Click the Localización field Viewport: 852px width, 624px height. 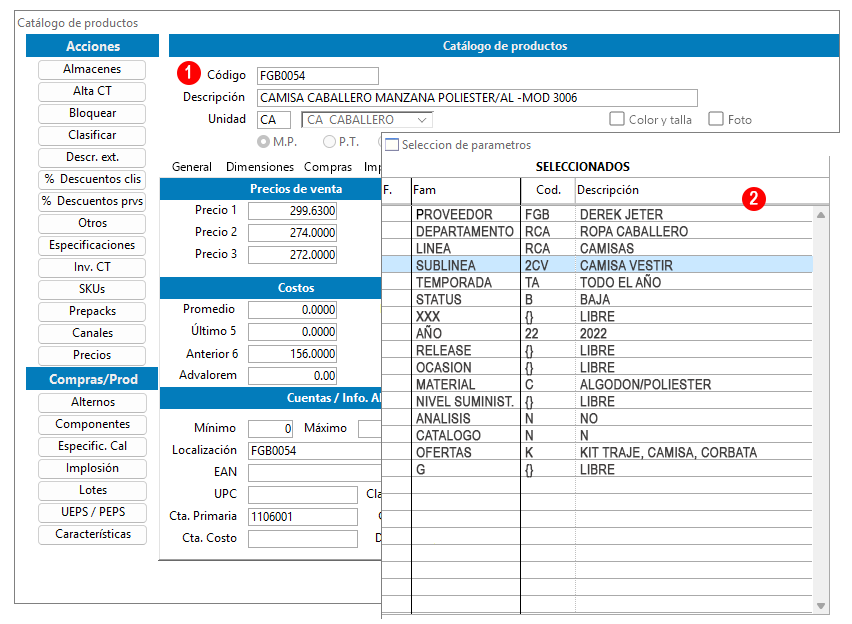[x=315, y=451]
